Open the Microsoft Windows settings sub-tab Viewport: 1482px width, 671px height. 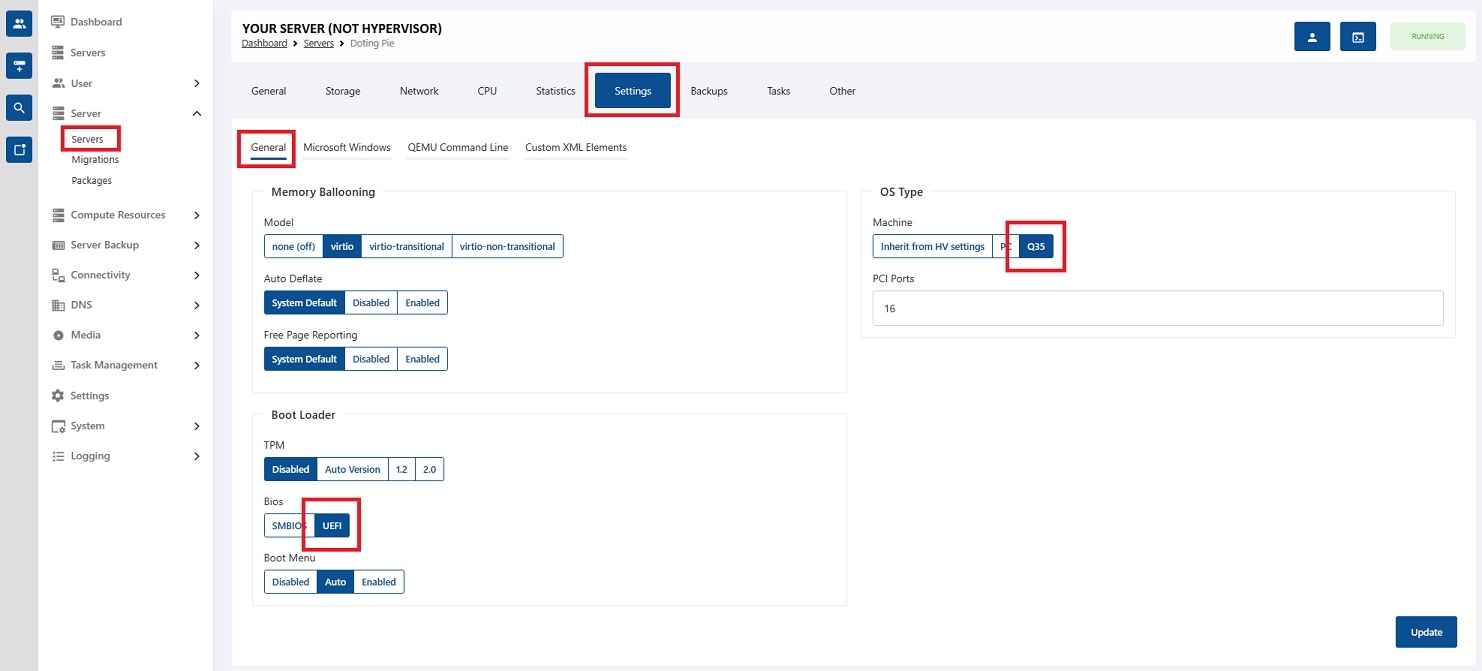coord(347,148)
